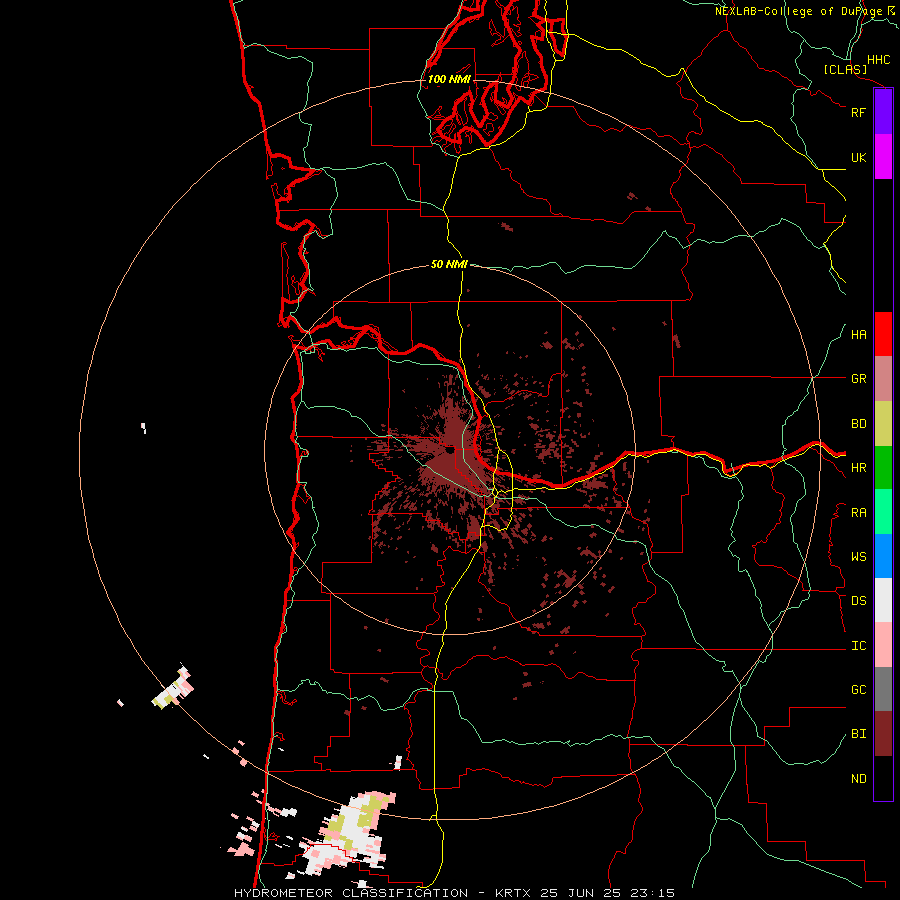Click the white DS legend swatch
The height and width of the screenshot is (900, 900).
pyautogui.click(x=883, y=600)
